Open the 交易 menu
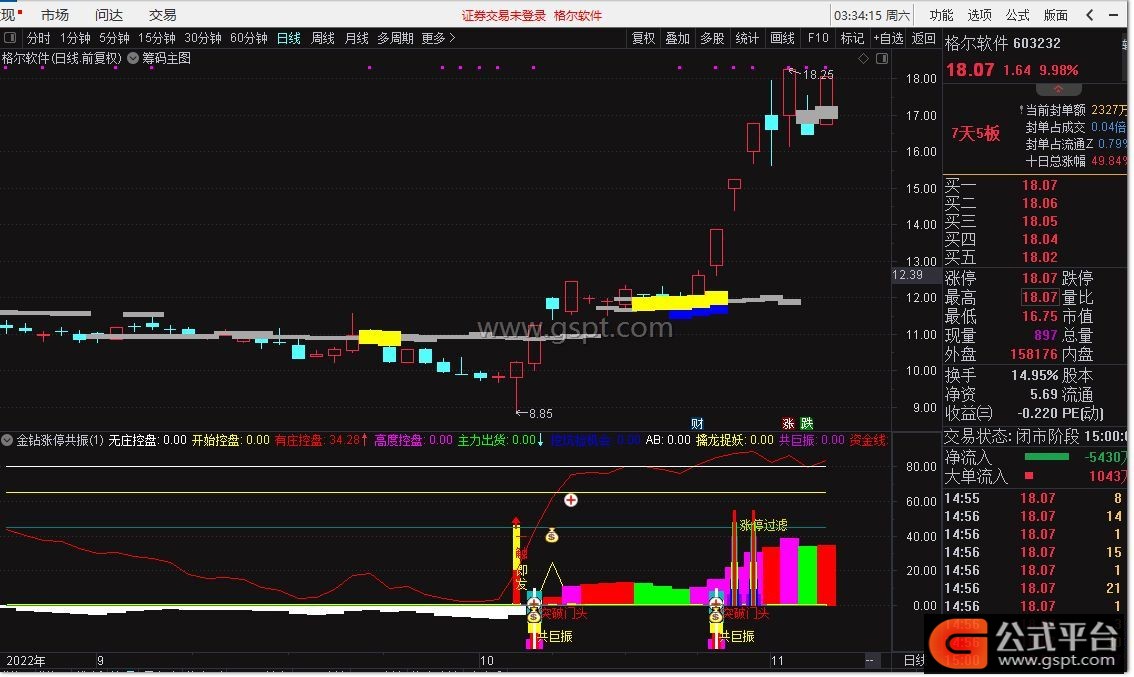Image resolution: width=1134 pixels, height=677 pixels. (162, 14)
